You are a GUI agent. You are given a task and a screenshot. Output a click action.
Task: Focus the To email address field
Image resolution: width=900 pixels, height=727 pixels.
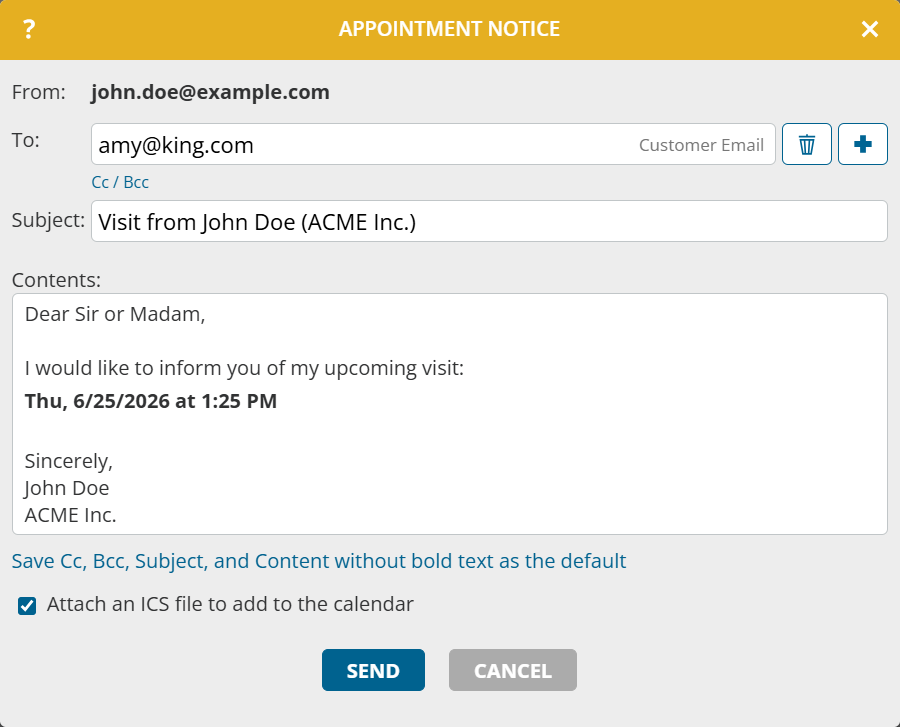point(433,144)
